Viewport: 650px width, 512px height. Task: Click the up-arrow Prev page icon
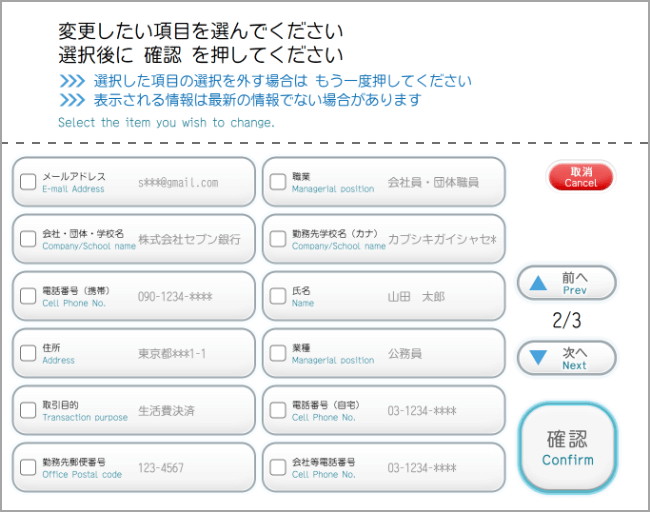point(538,283)
